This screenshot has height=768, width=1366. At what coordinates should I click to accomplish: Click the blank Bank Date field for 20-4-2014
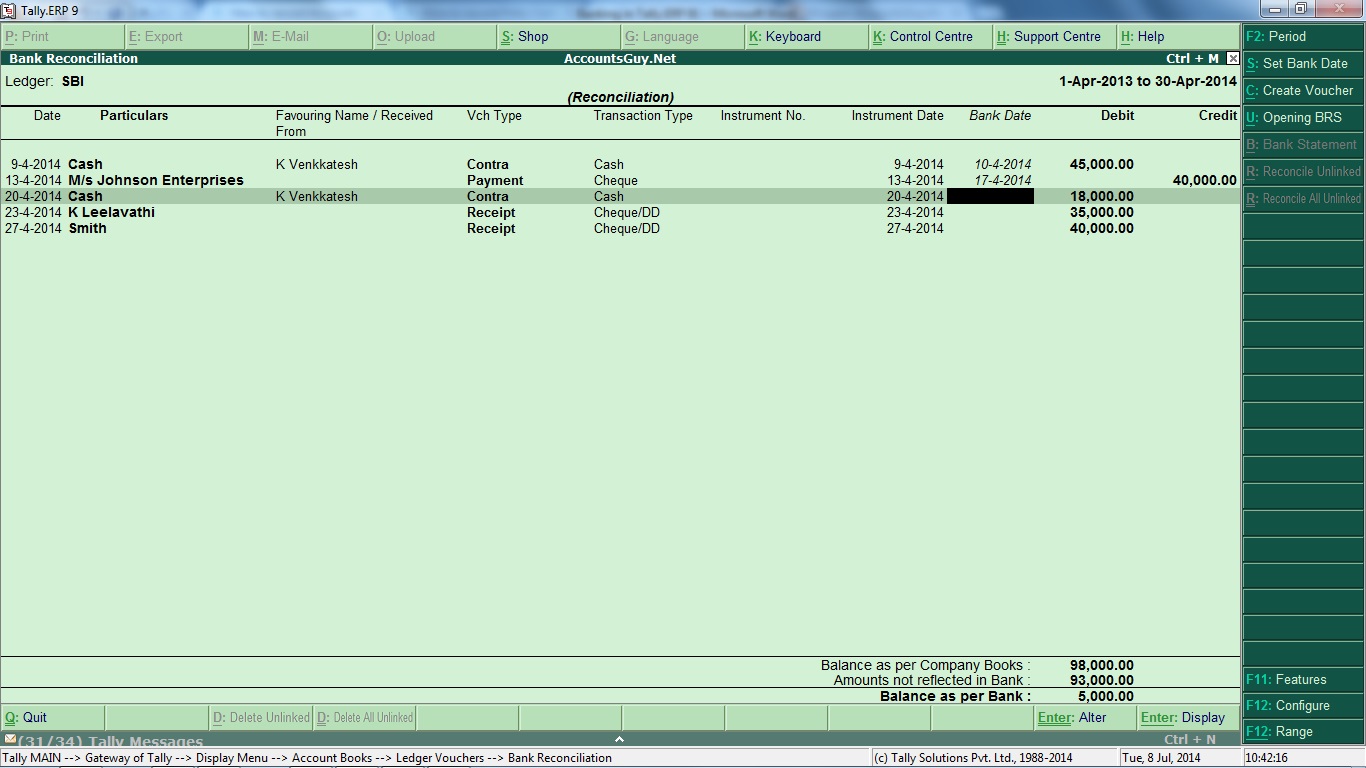coord(990,196)
